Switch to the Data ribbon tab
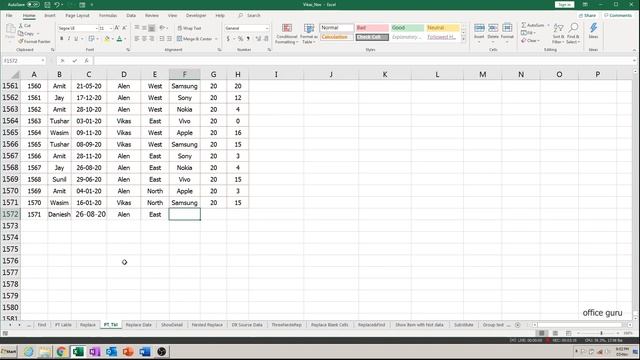This screenshot has height=360, width=640. (x=131, y=16)
